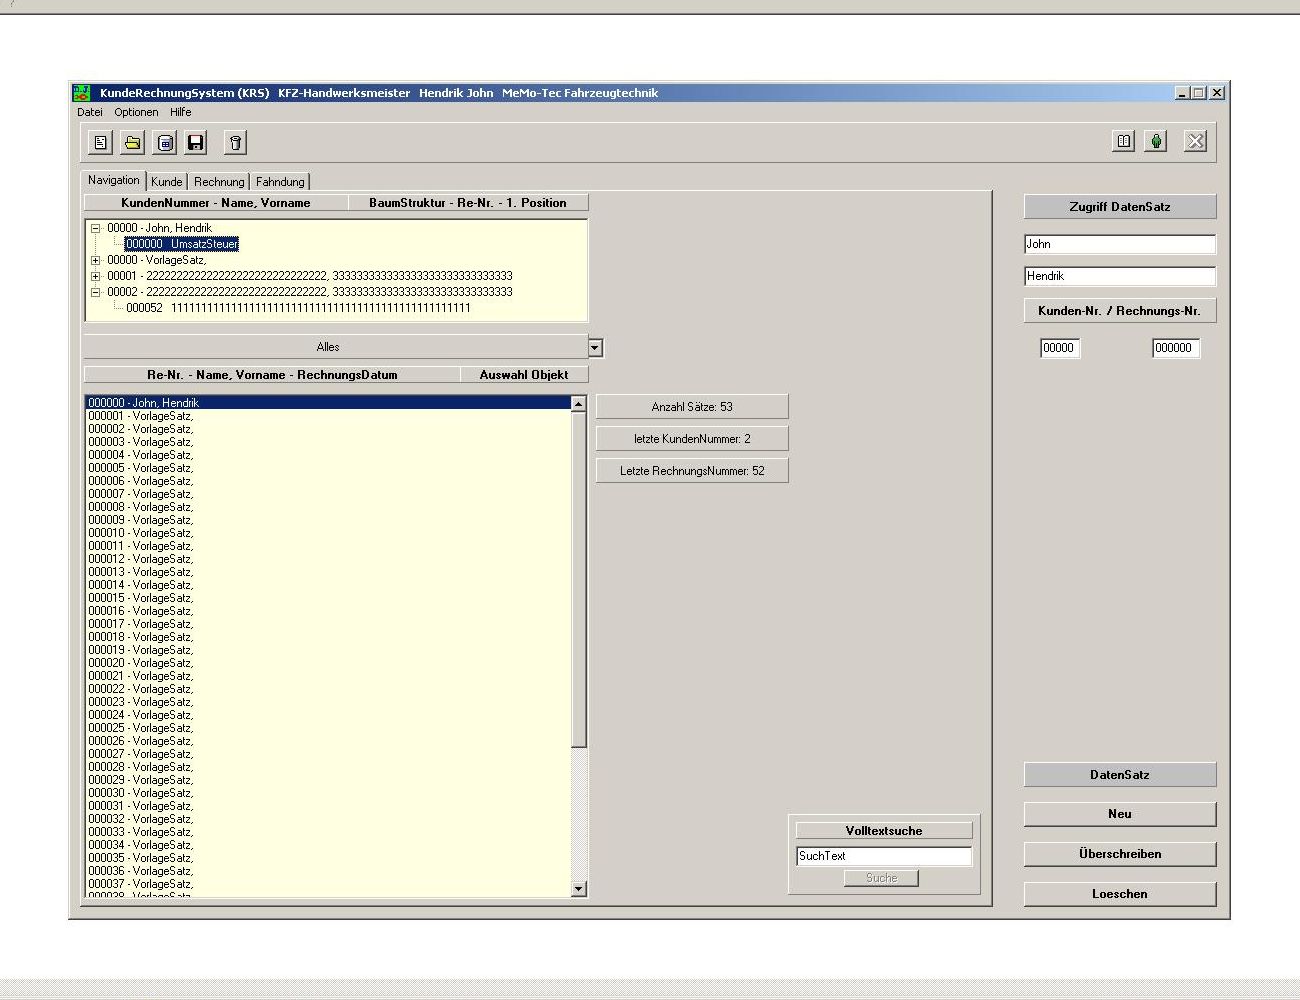Select list row 000015 - VorlageSatz
Viewport: 1300px width, 1000px height.
pyautogui.click(x=328, y=598)
